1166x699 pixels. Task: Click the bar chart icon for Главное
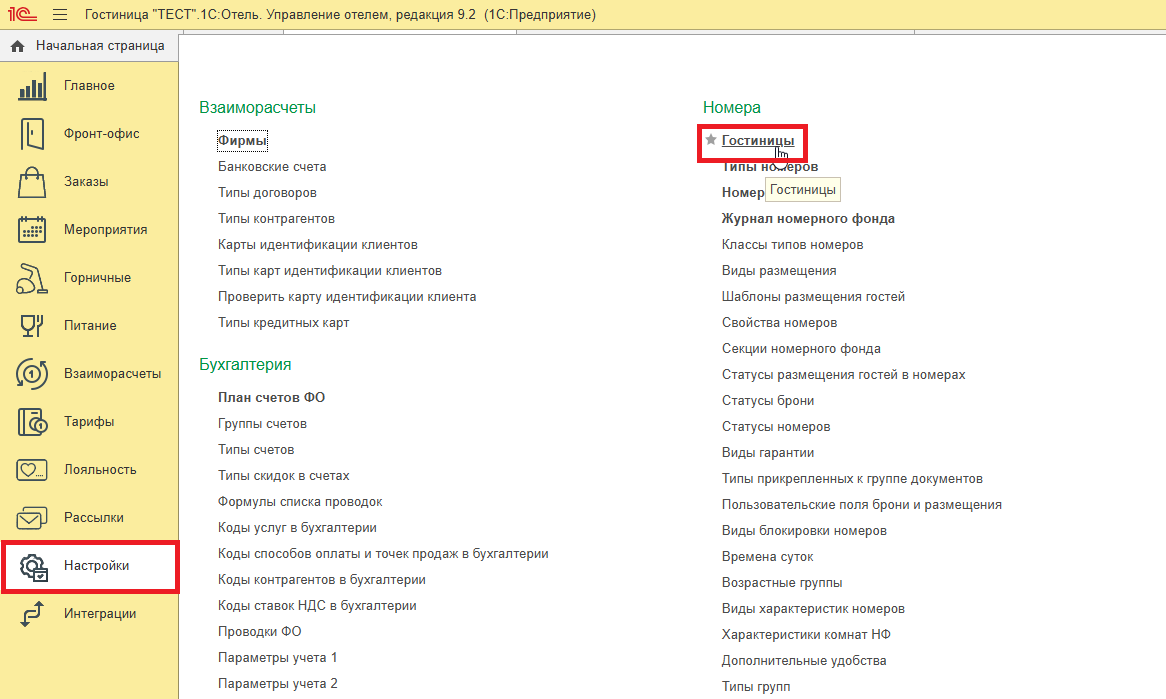[x=32, y=86]
